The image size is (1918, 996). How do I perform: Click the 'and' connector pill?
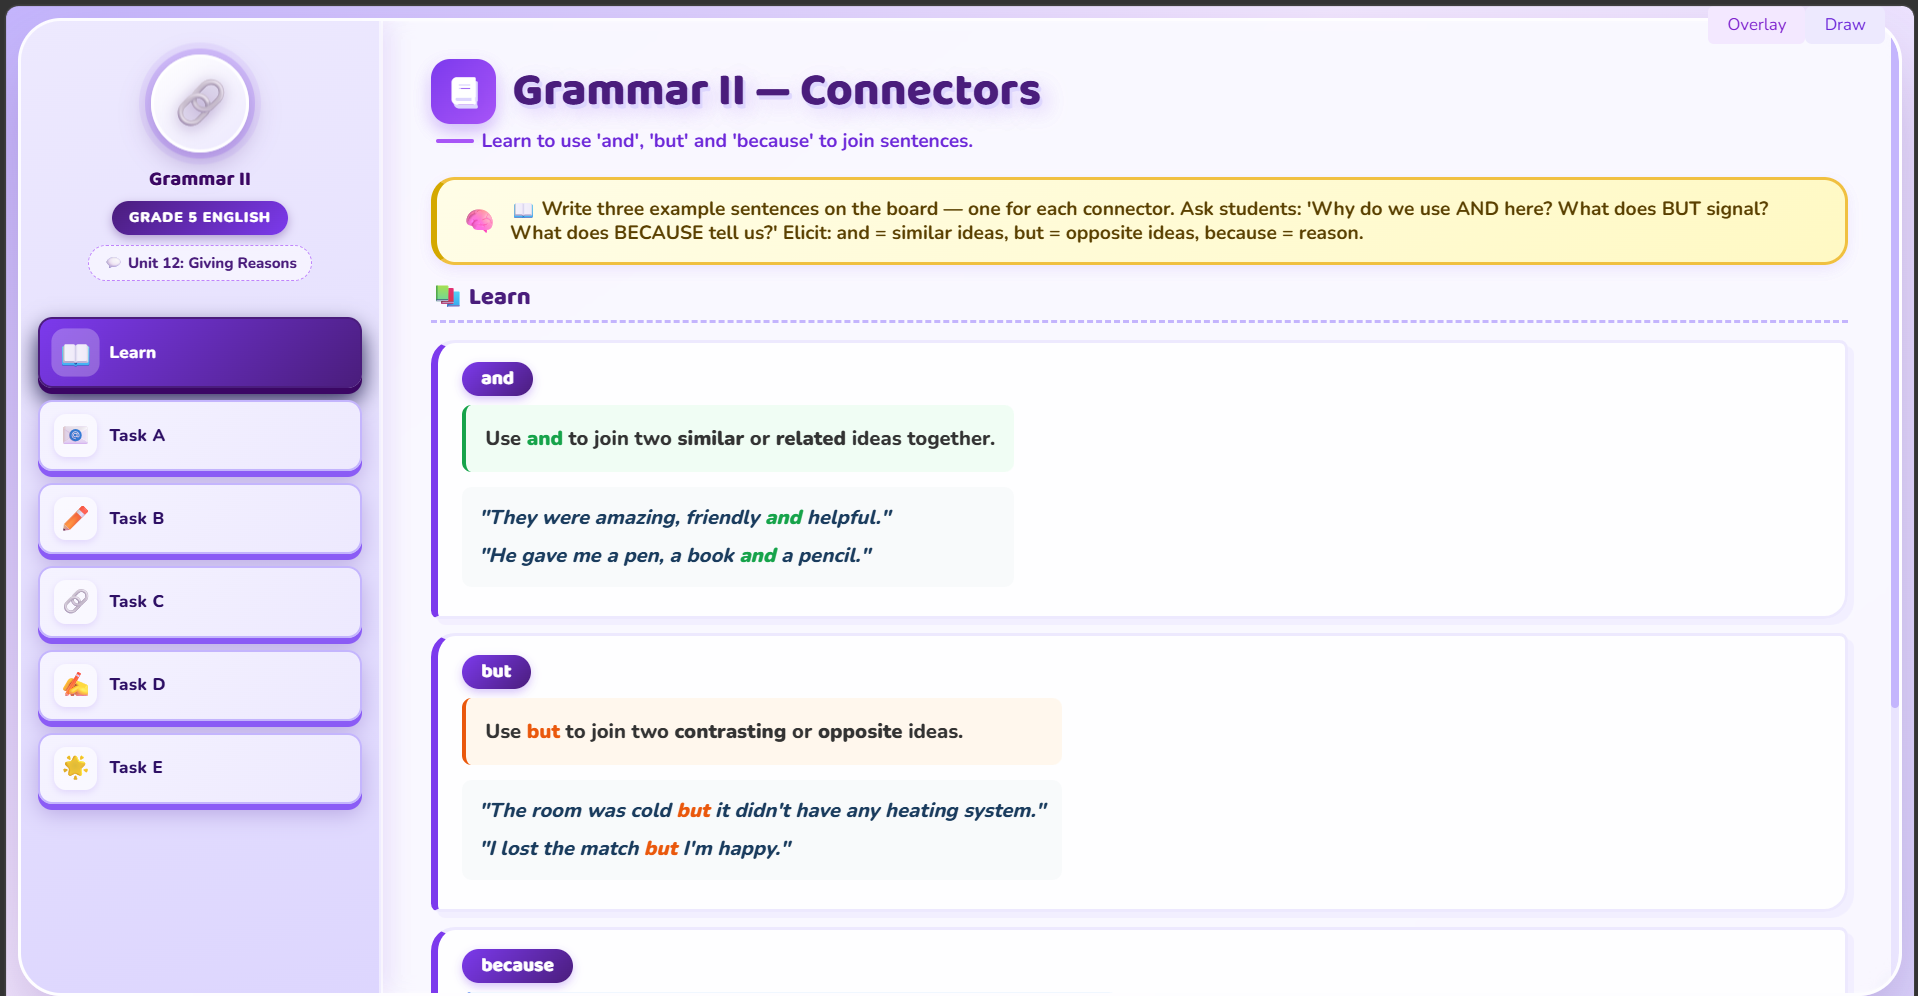497,379
